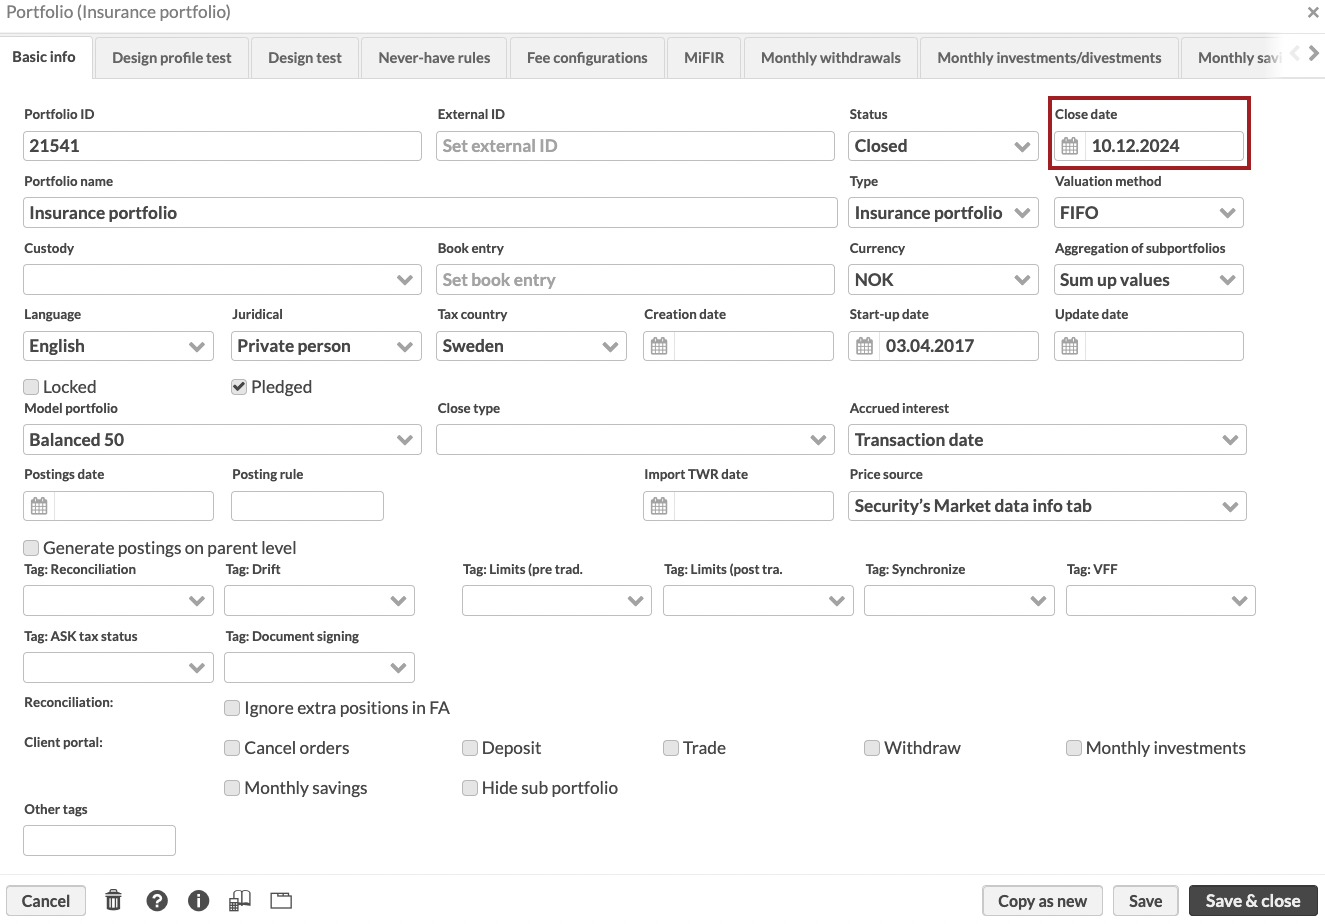This screenshot has width=1325, height=924.
Task: Open Aggregation of subportfolios dropdown
Action: pos(1149,280)
